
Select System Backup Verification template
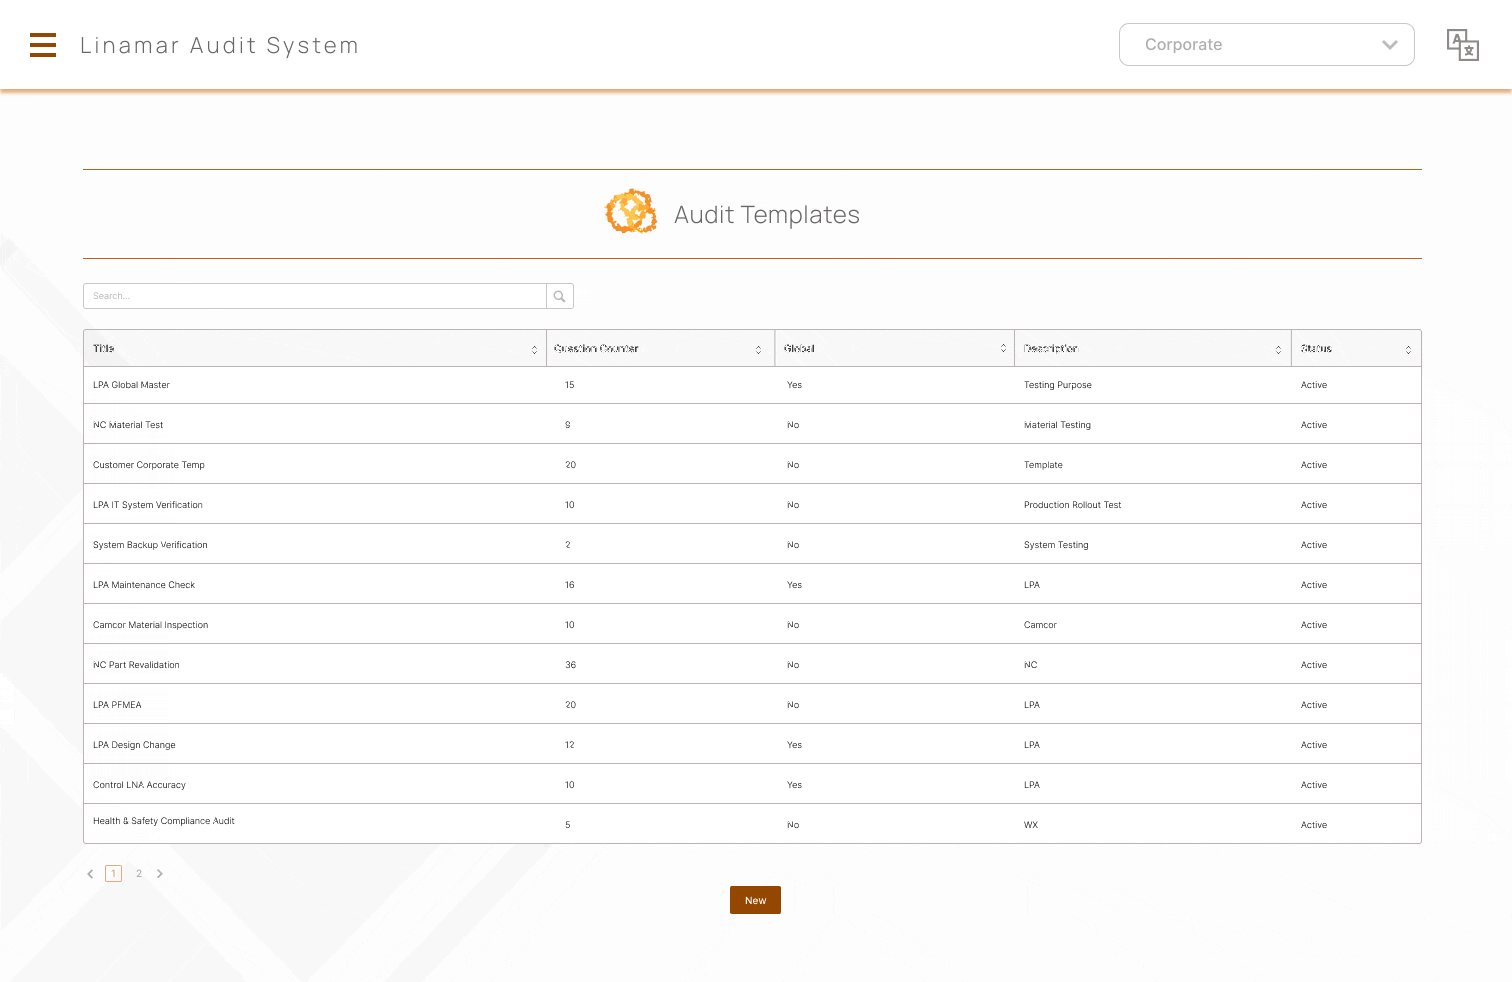pos(150,545)
